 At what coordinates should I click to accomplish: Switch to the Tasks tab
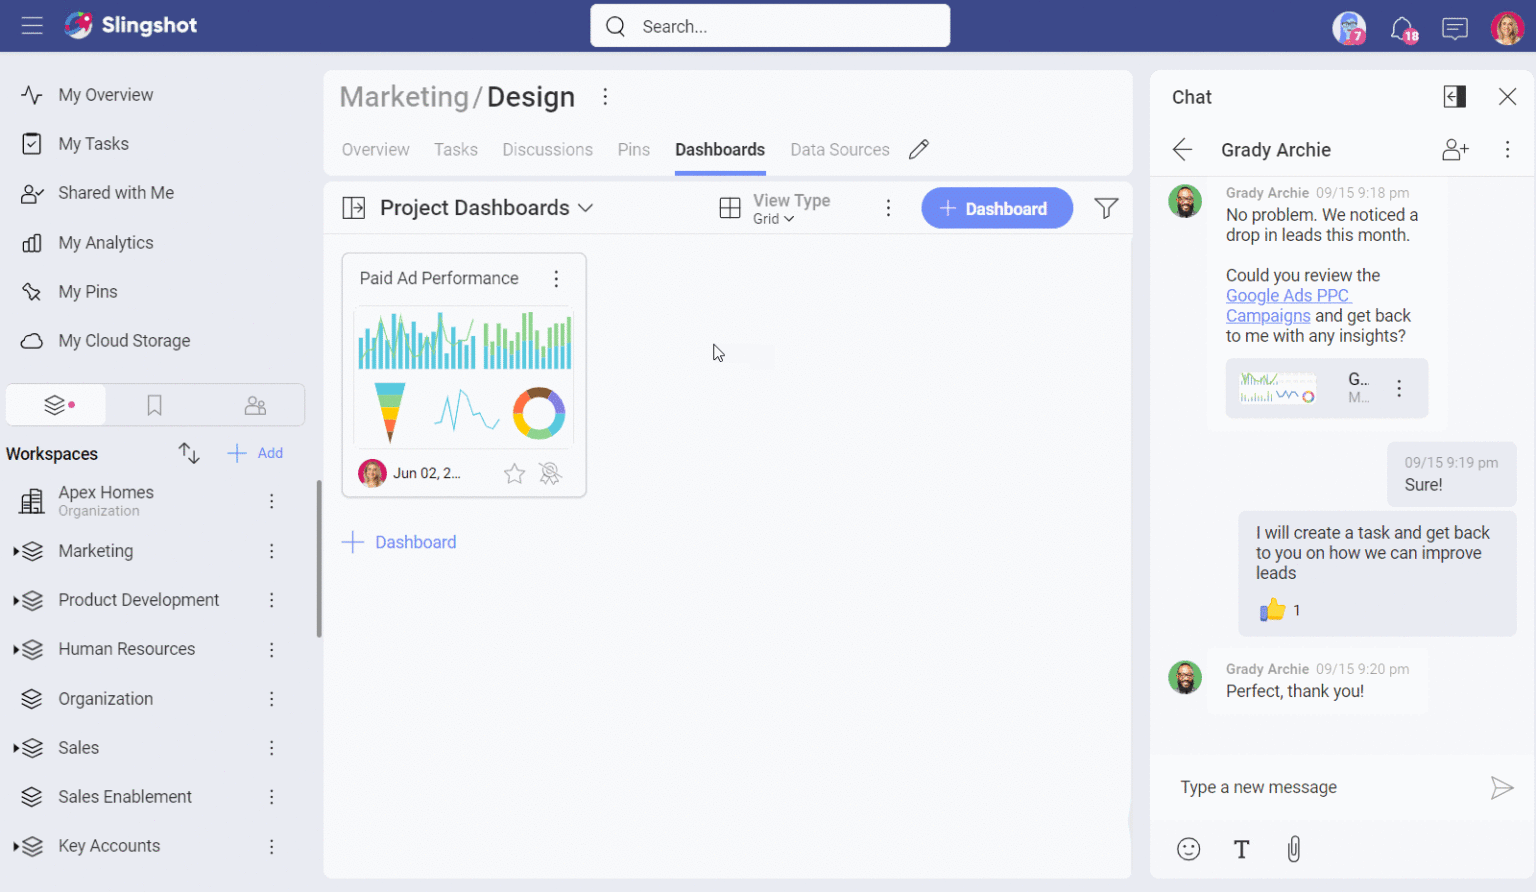point(455,150)
